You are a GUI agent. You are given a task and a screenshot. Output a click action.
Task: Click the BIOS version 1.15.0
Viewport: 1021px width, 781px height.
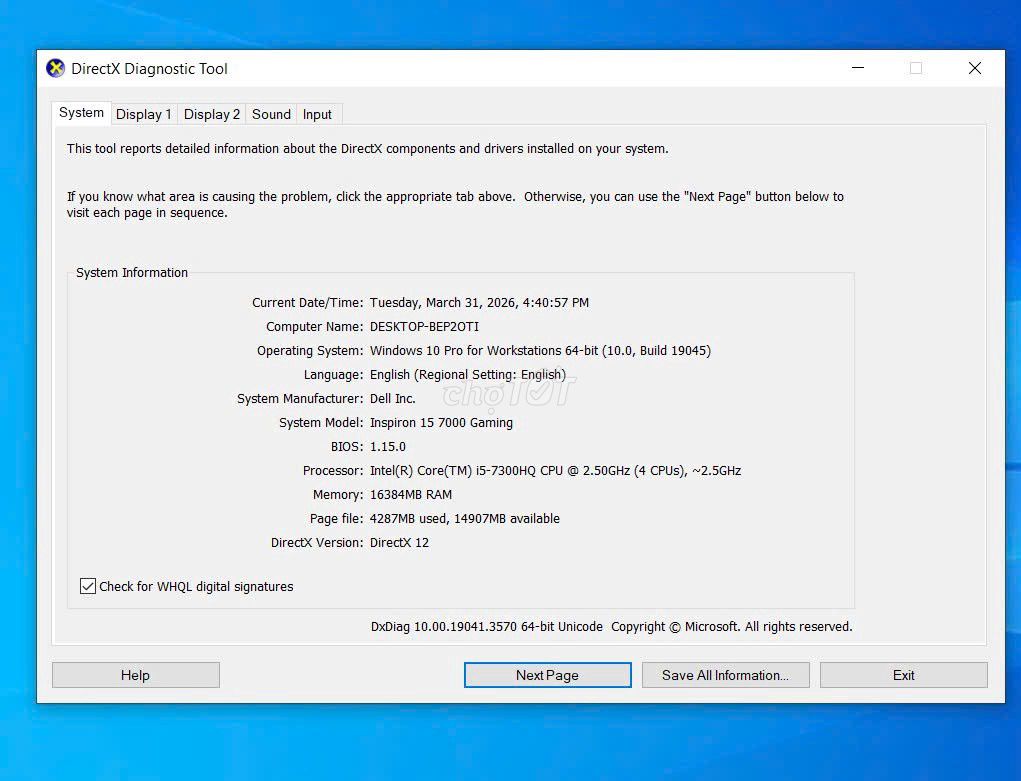click(388, 447)
